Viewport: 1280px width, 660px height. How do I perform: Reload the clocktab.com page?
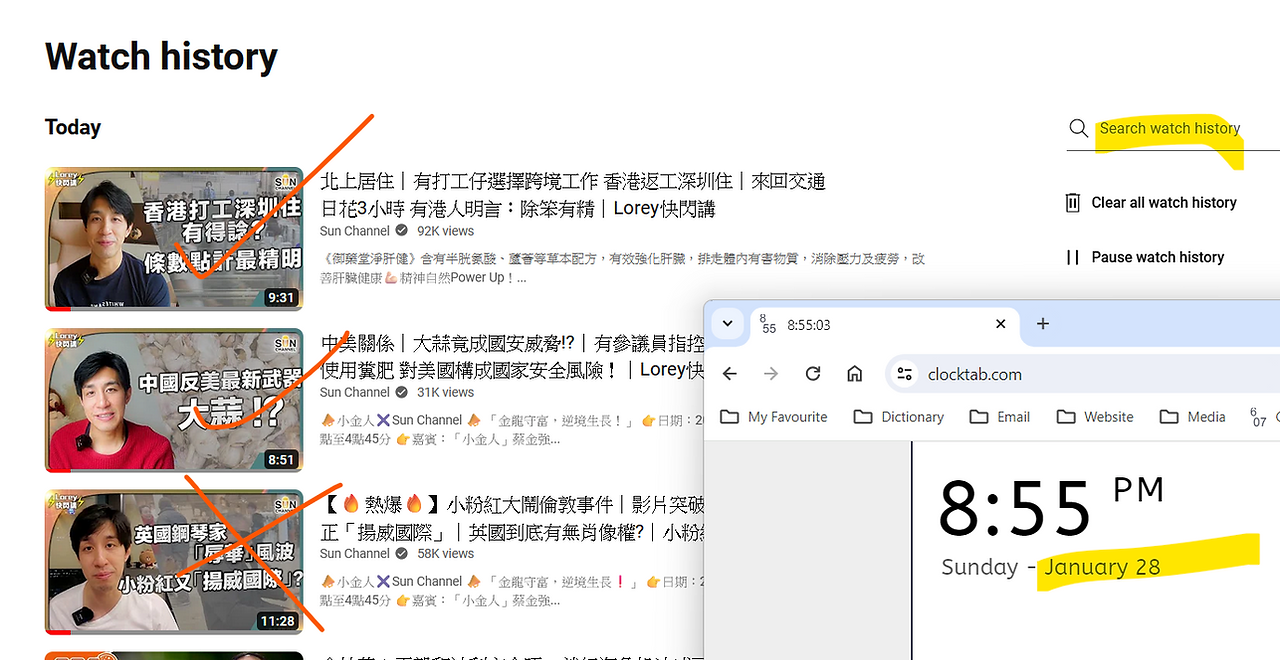(813, 374)
